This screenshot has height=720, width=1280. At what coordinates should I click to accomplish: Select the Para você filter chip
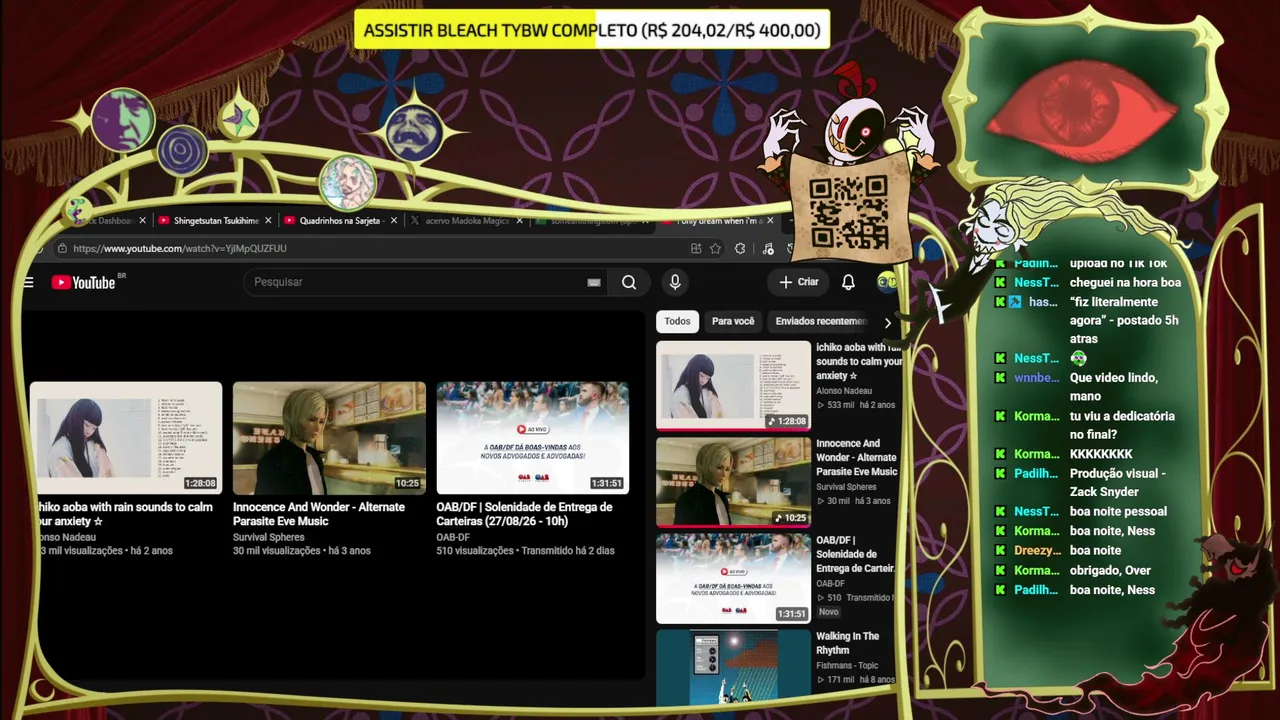(733, 321)
